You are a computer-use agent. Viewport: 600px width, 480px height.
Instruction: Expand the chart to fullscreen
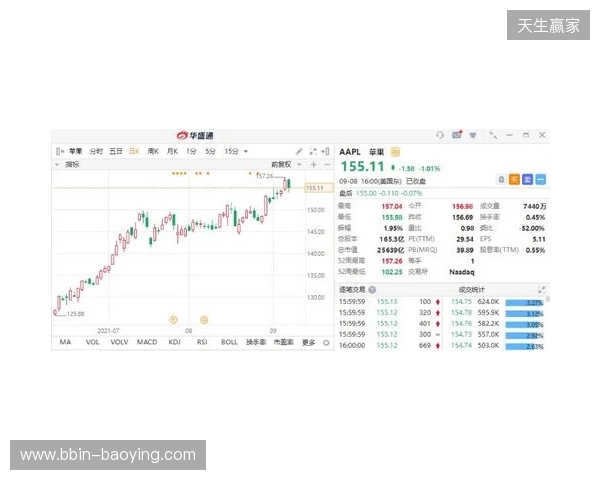tap(313, 152)
